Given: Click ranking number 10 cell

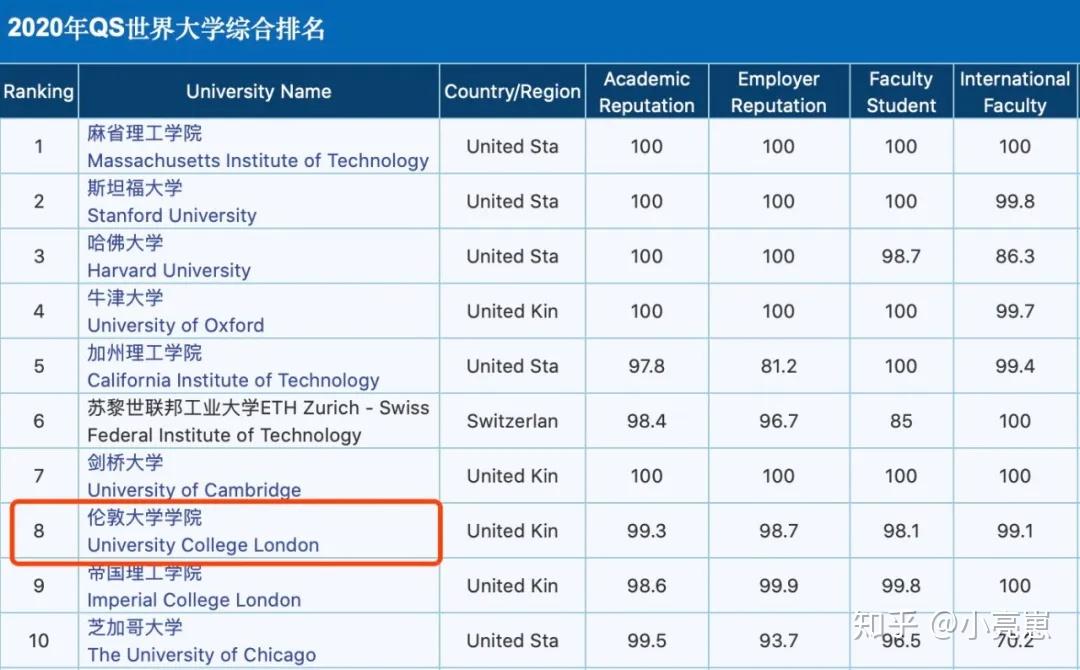Looking at the screenshot, I should click(39, 641).
